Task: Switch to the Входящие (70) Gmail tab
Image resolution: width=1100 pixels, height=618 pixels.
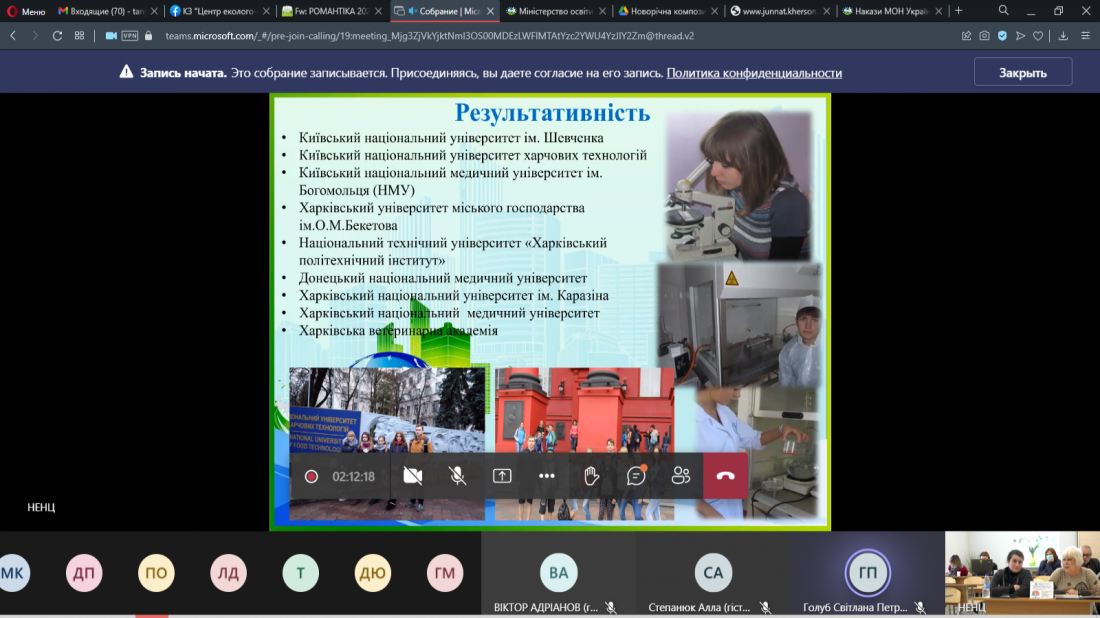Action: pyautogui.click(x=107, y=11)
